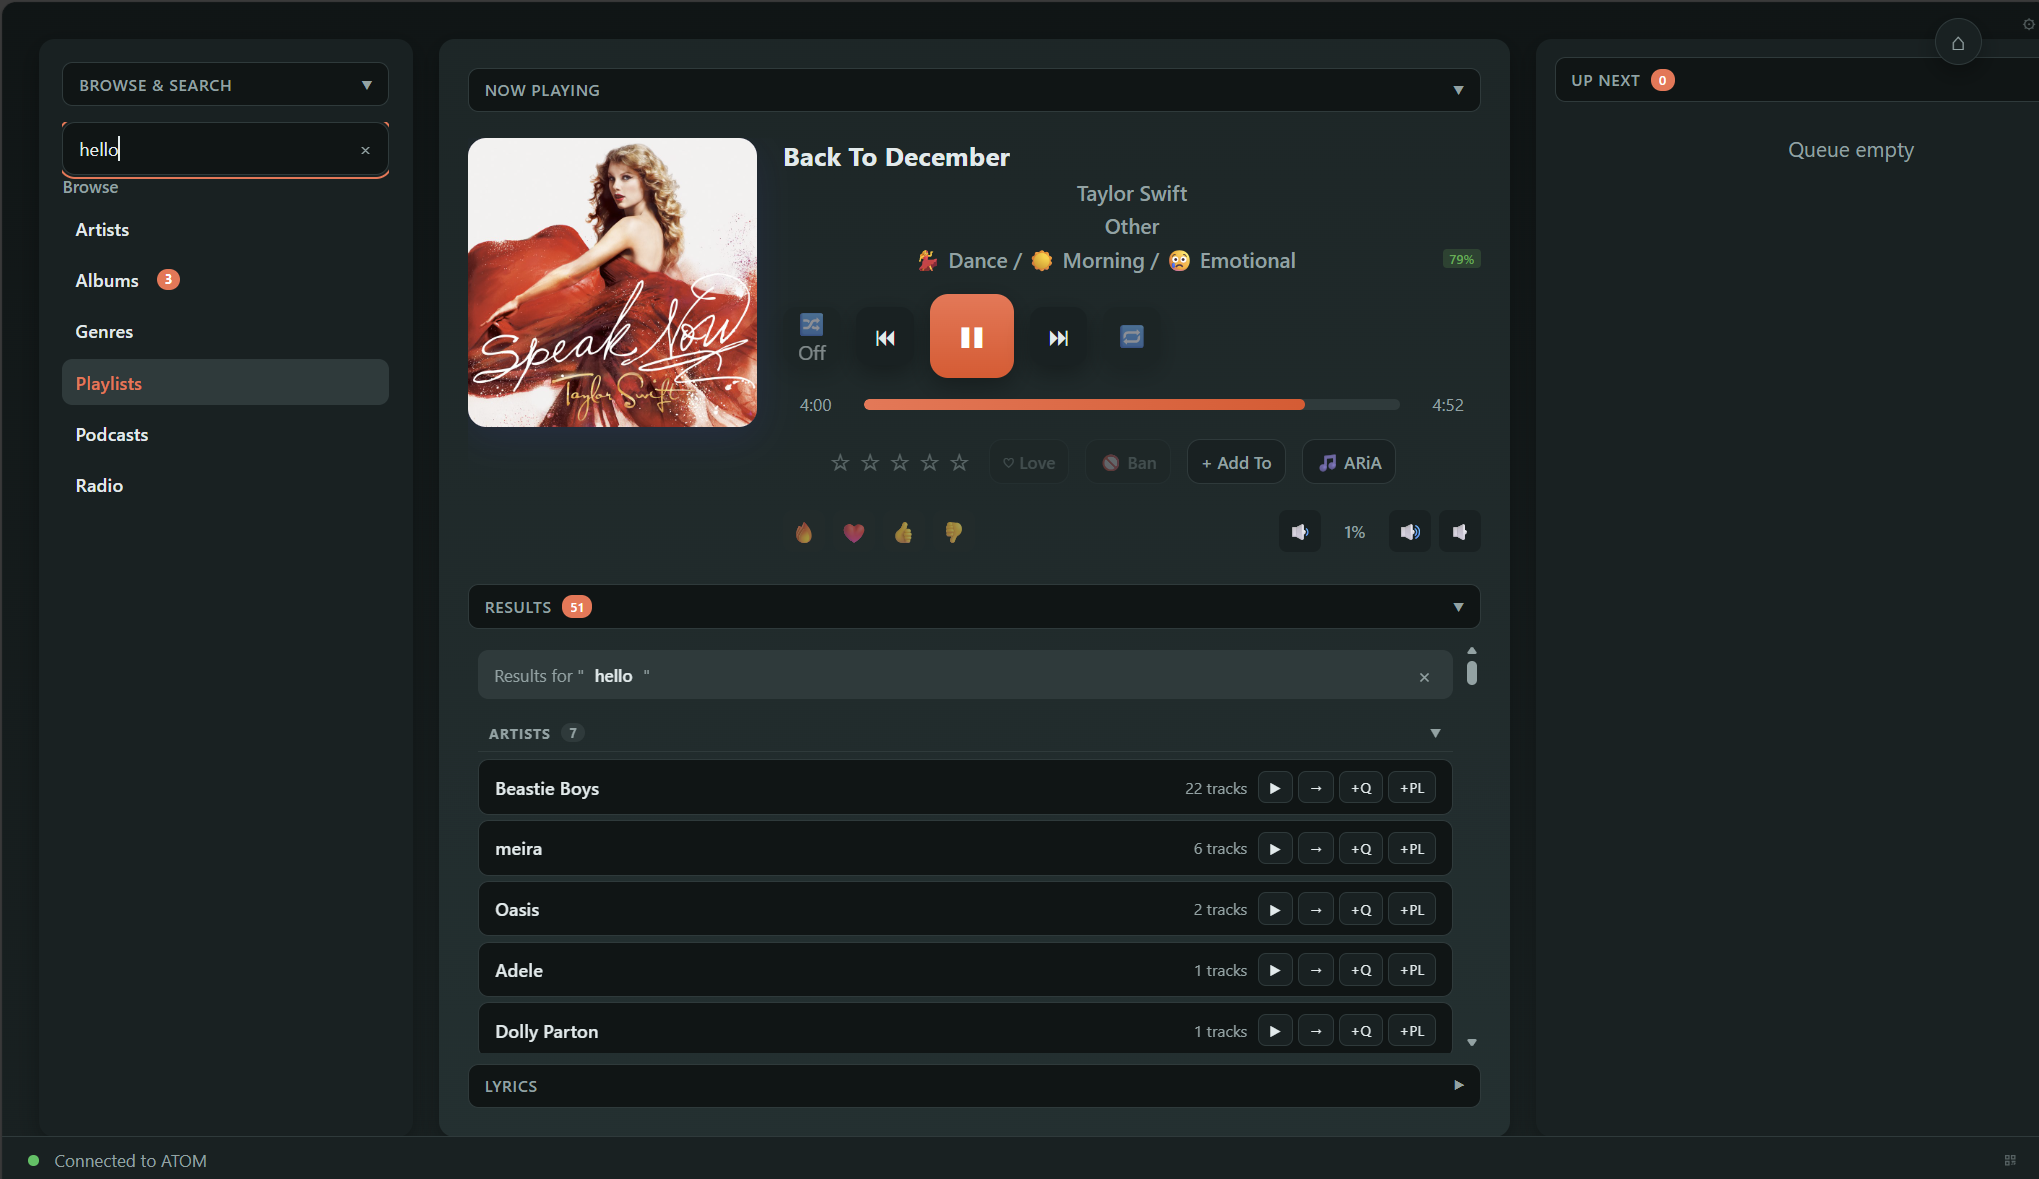Image resolution: width=2039 pixels, height=1179 pixels.
Task: Play Dolly Parton tracks
Action: [x=1275, y=1031]
